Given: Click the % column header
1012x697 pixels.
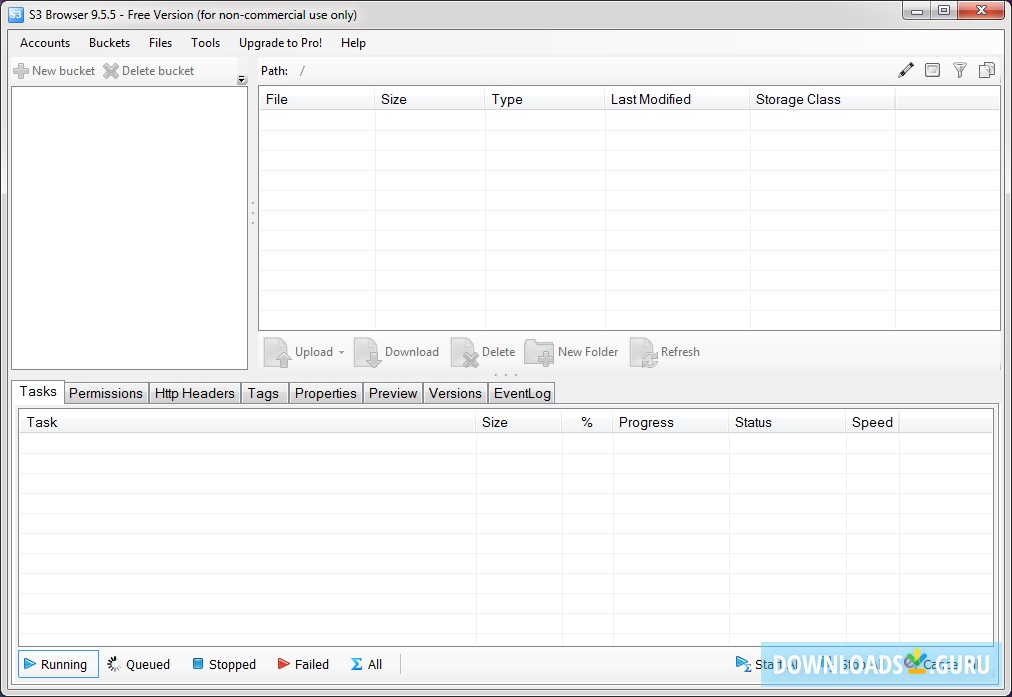Looking at the screenshot, I should [587, 422].
